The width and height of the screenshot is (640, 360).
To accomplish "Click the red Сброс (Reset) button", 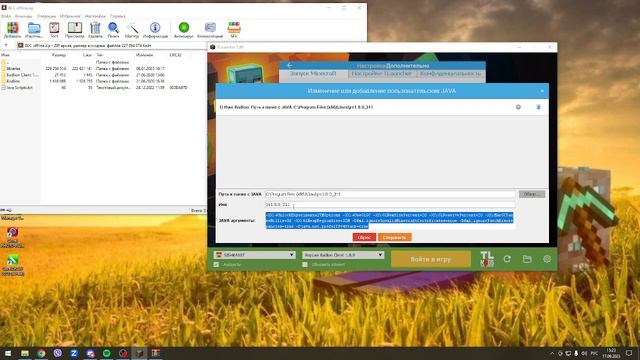I will (x=364, y=237).
